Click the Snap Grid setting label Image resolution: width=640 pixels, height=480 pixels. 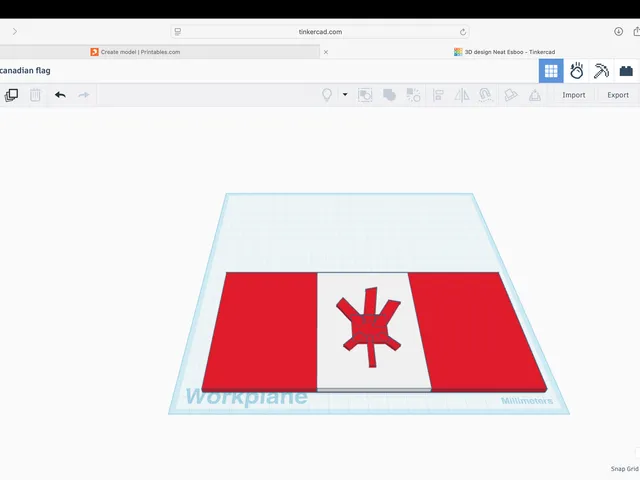624,469
